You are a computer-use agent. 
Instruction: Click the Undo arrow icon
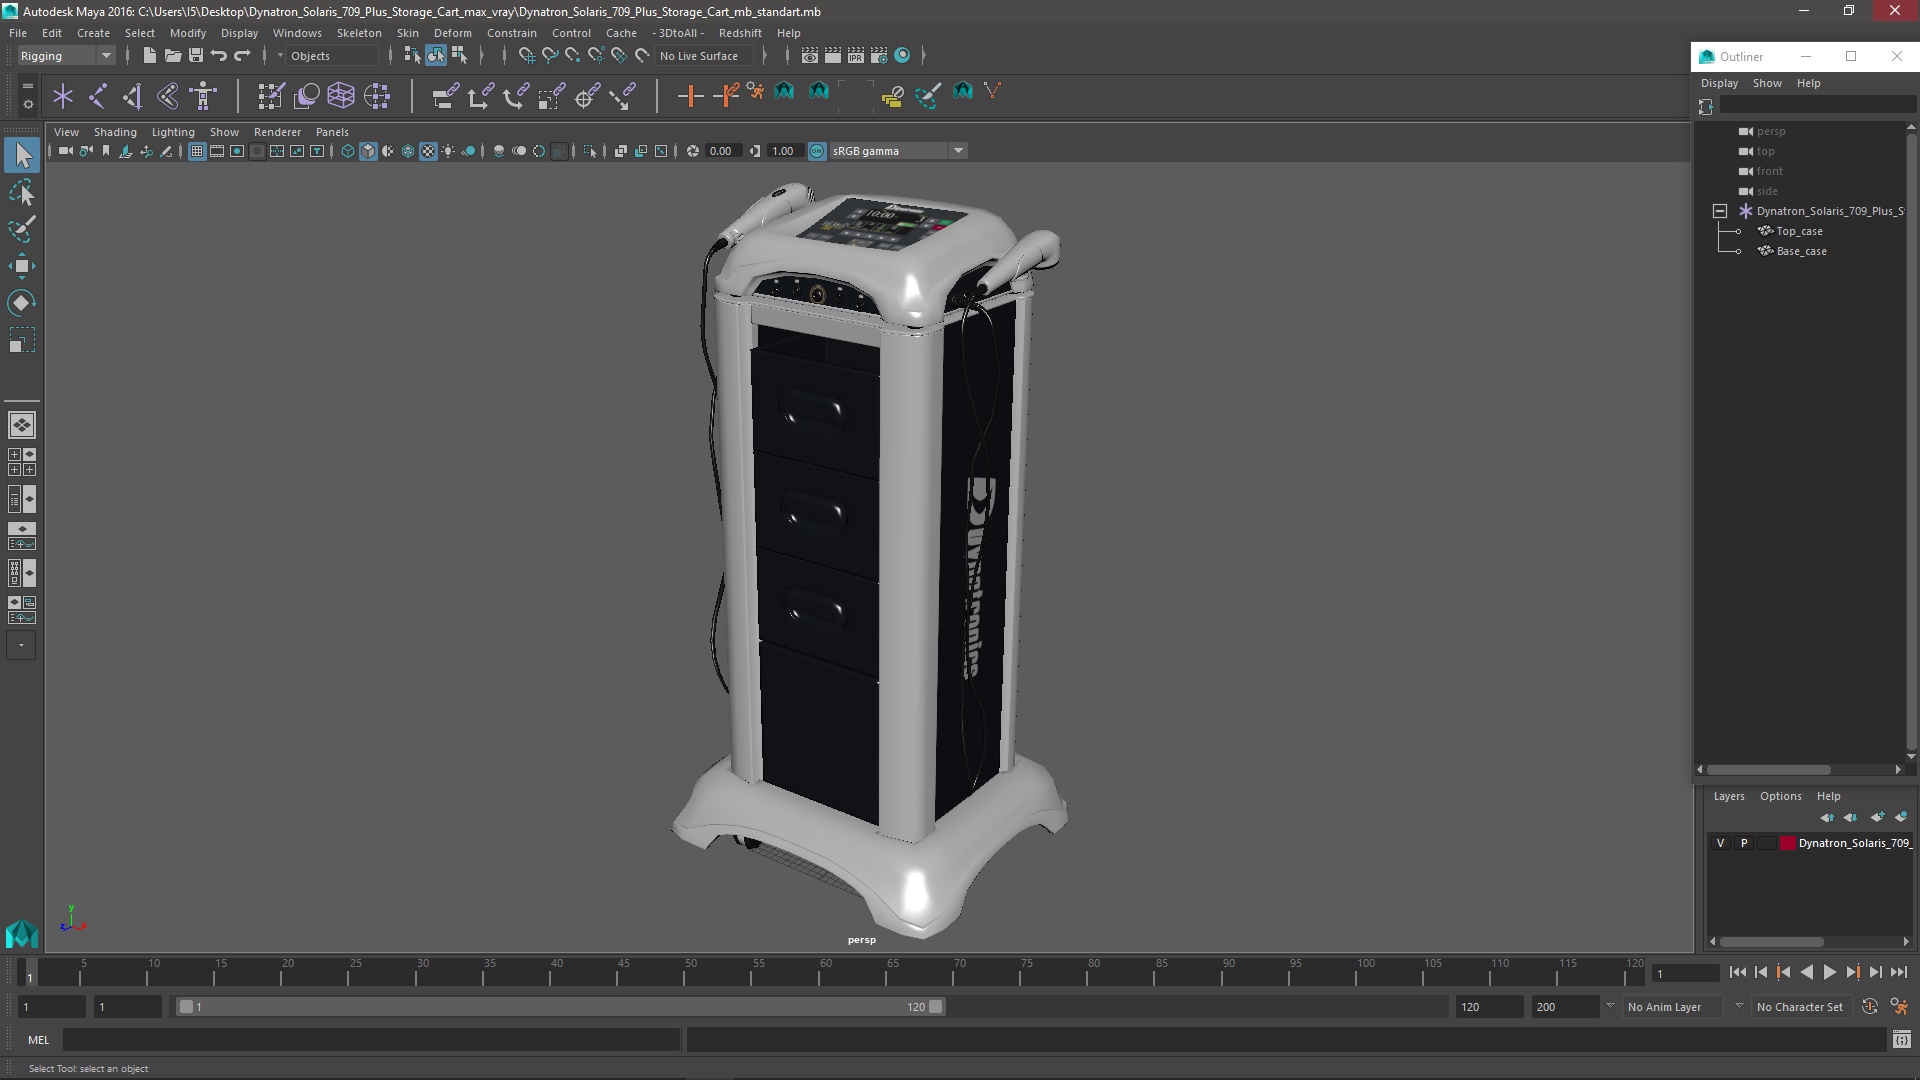click(x=219, y=56)
